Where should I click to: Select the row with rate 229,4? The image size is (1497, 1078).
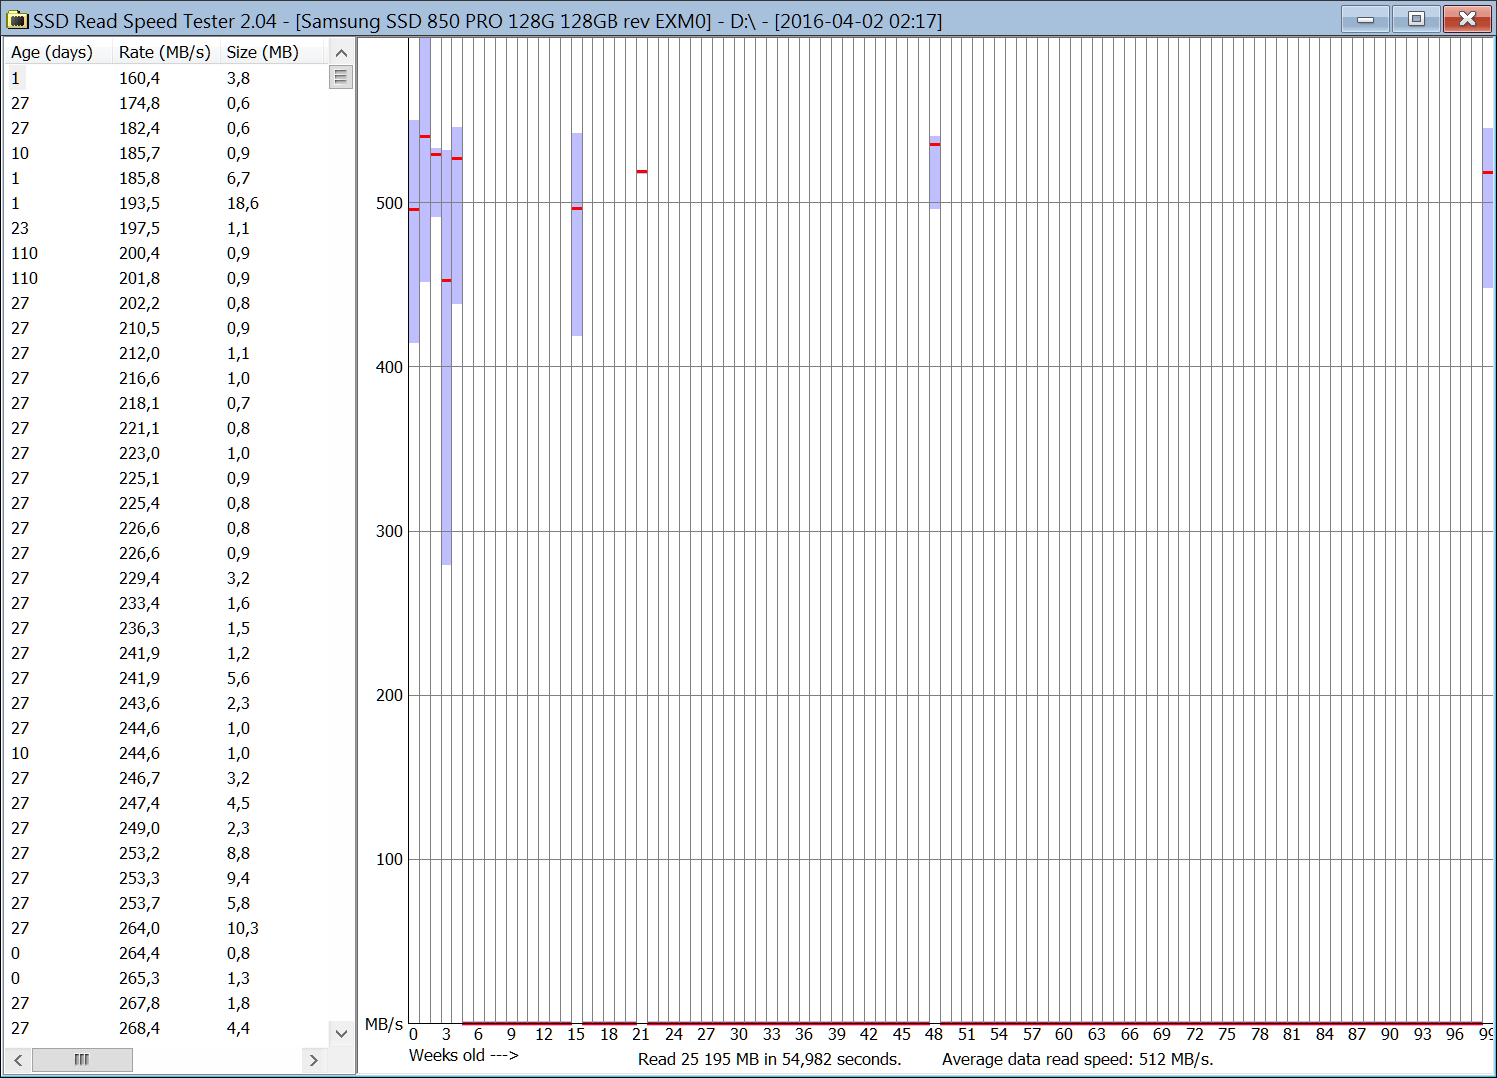(x=167, y=578)
